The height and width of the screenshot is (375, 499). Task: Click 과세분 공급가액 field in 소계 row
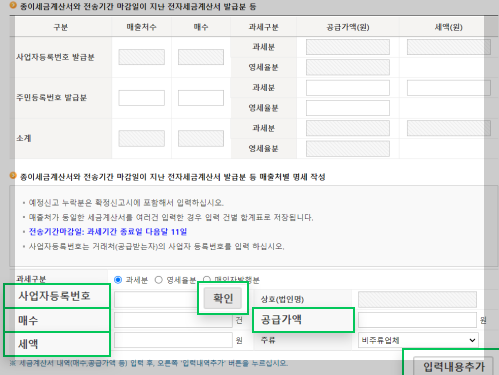pos(348,128)
